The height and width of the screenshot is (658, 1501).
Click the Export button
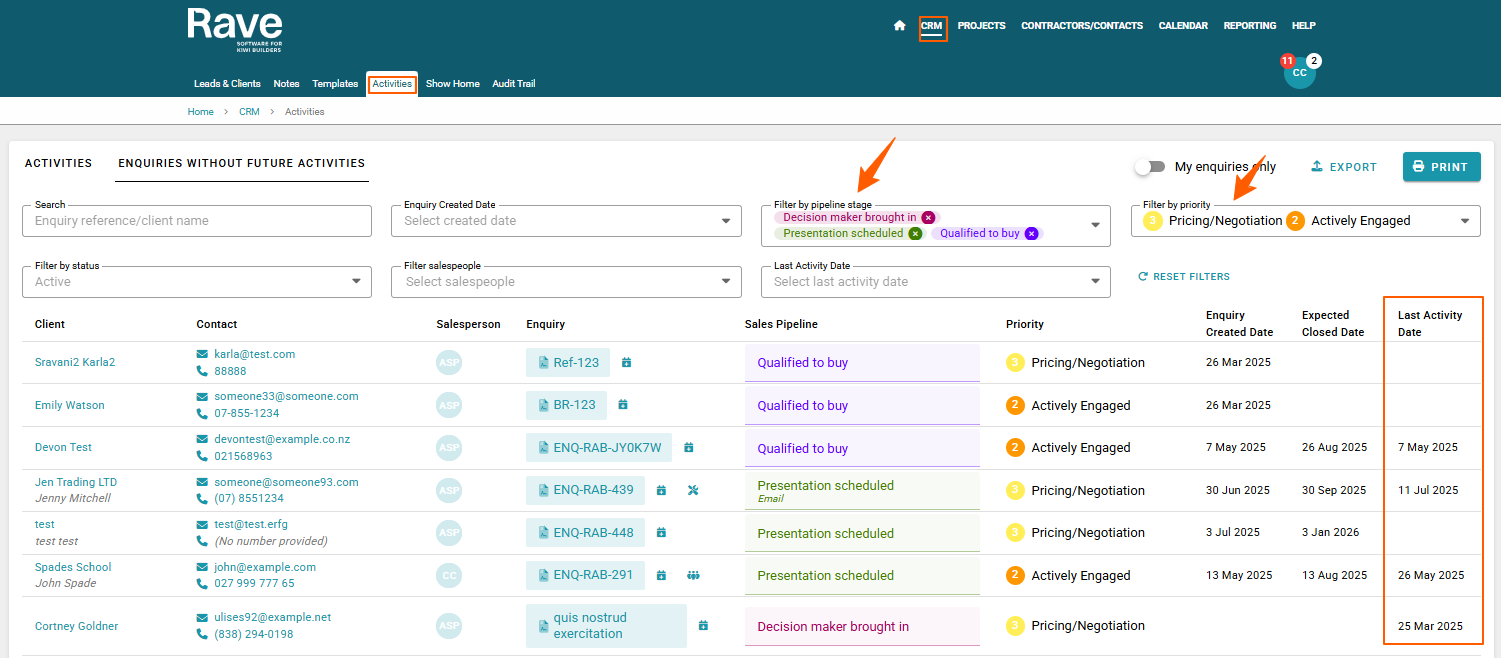click(1344, 167)
